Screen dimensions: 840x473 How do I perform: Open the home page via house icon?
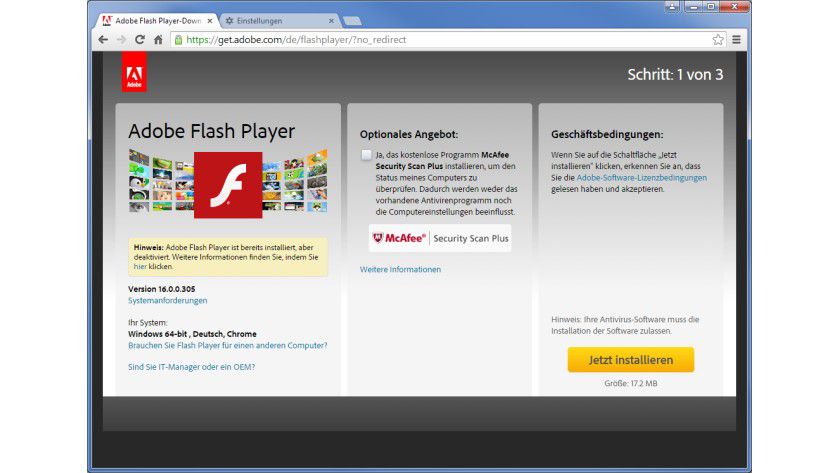158,40
